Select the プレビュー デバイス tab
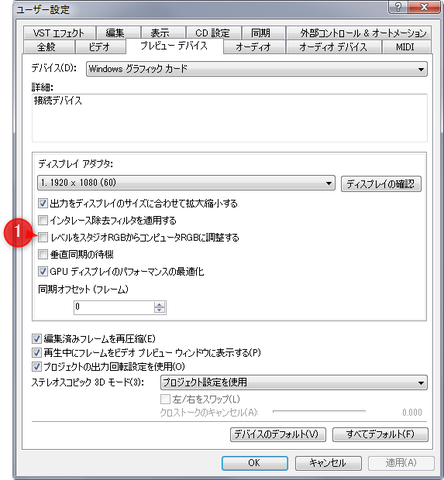The height and width of the screenshot is (480, 444). pyautogui.click(x=174, y=46)
